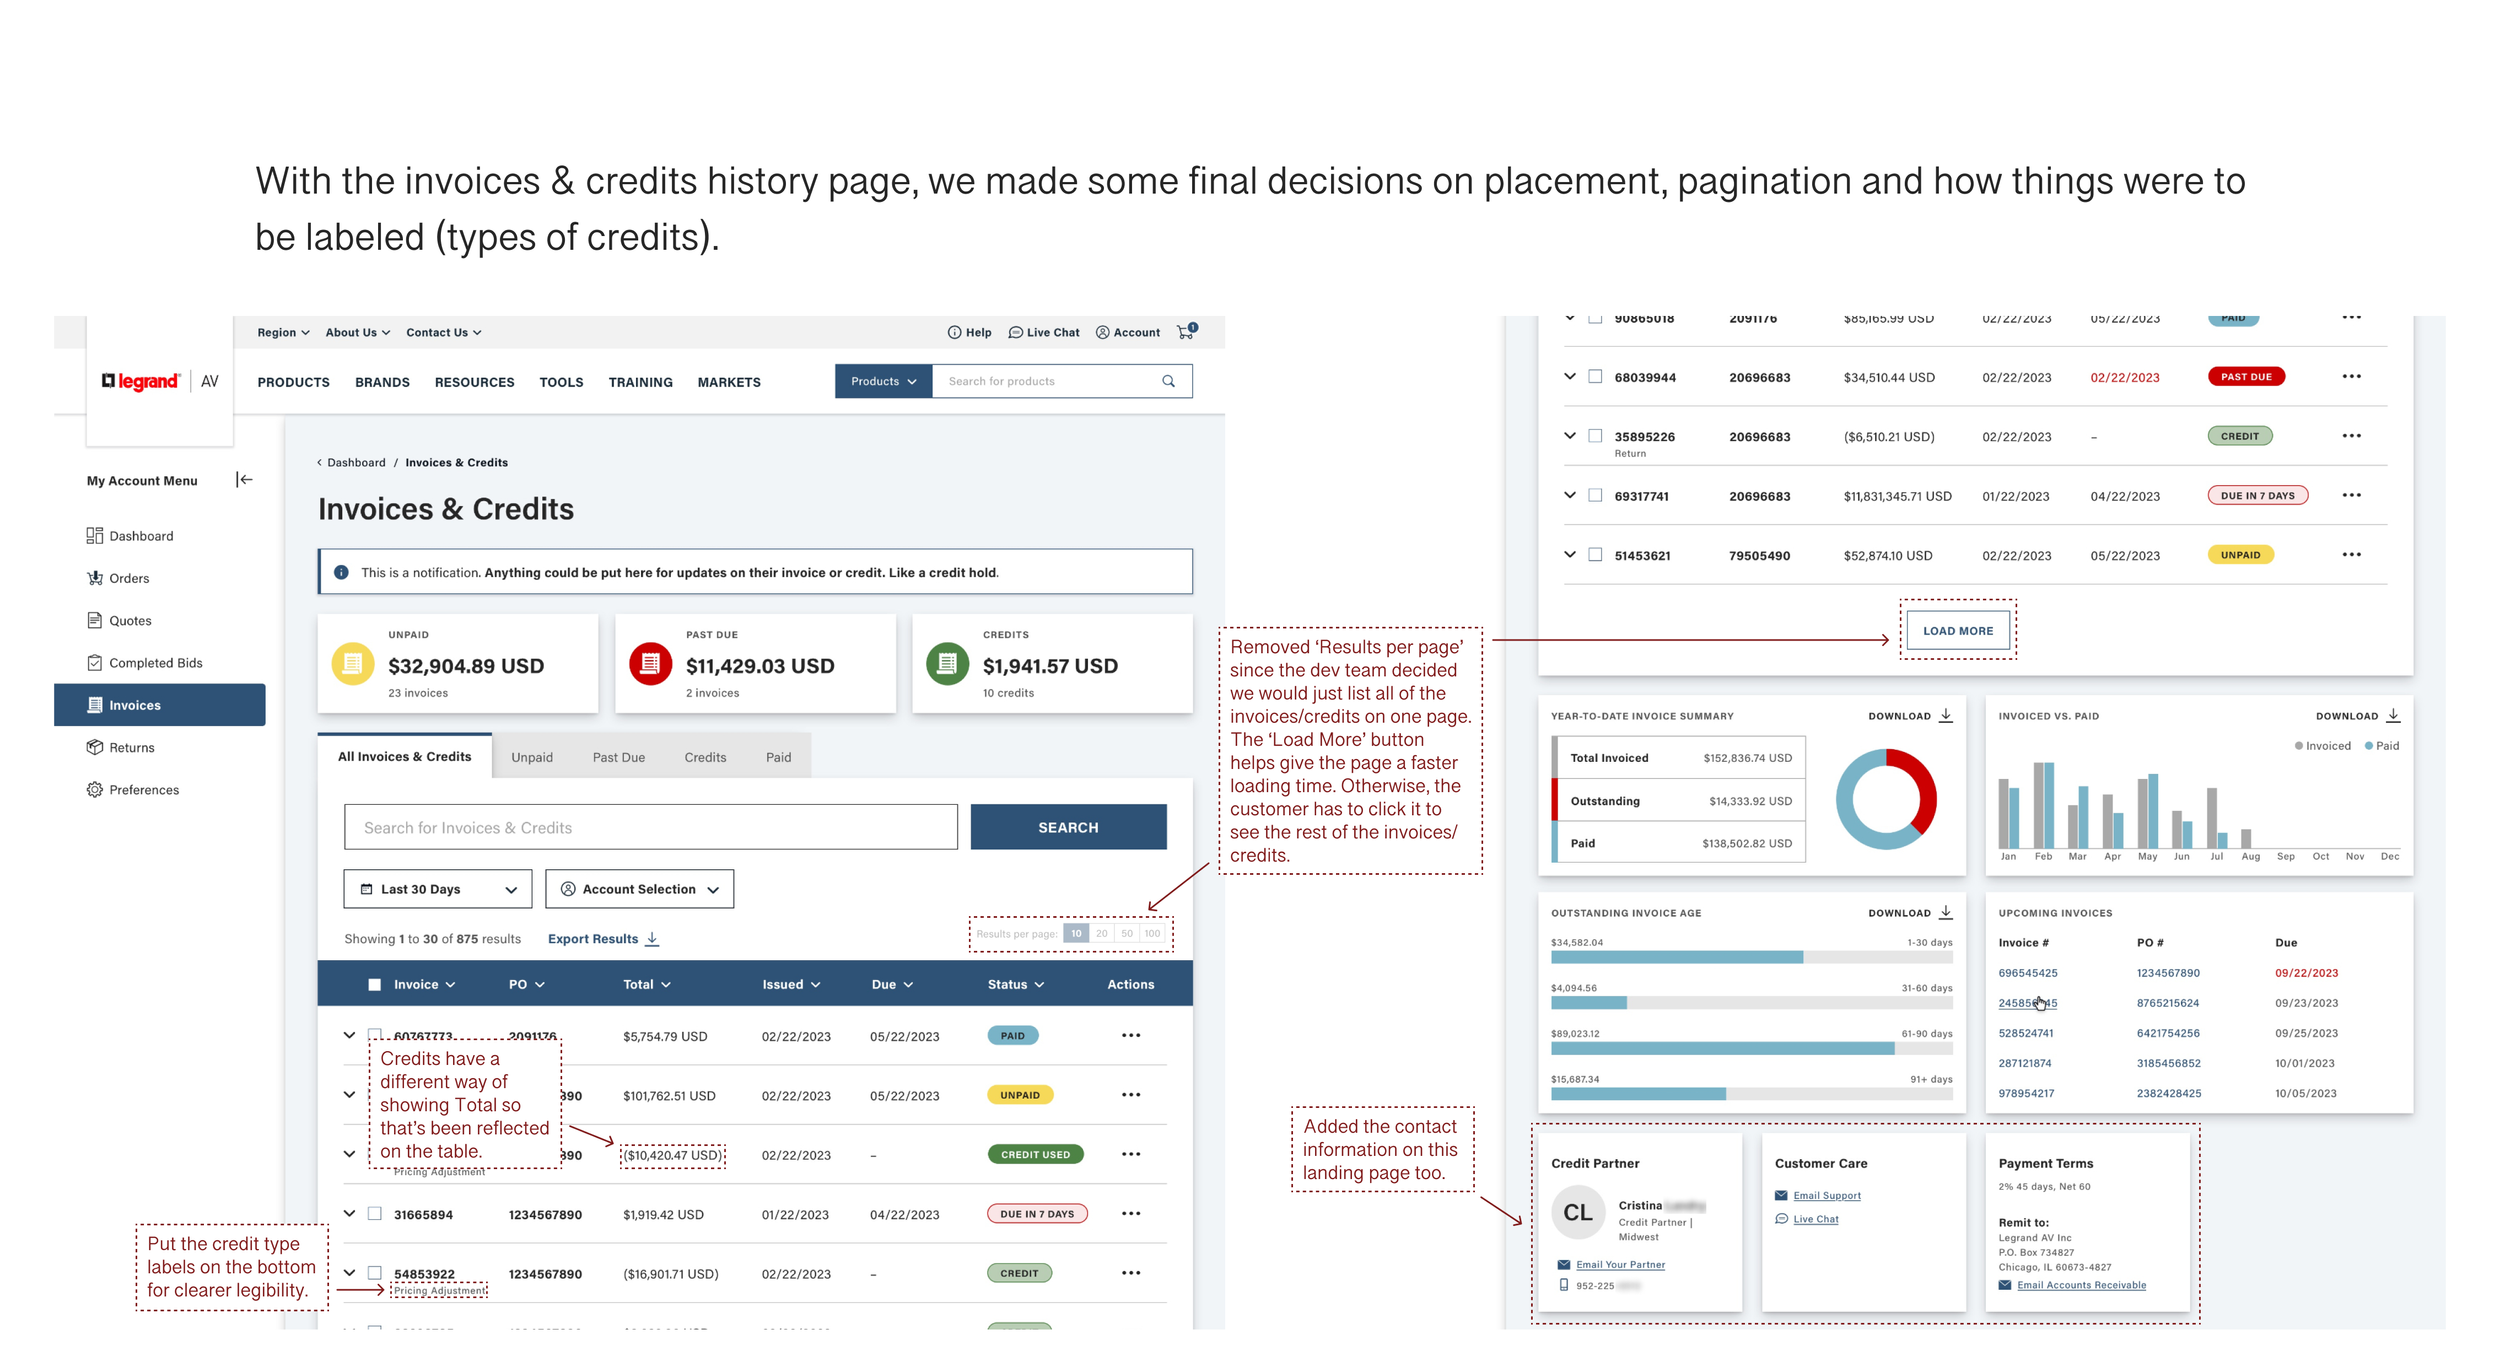Tick the select-all checkbox in table header

coord(374,985)
